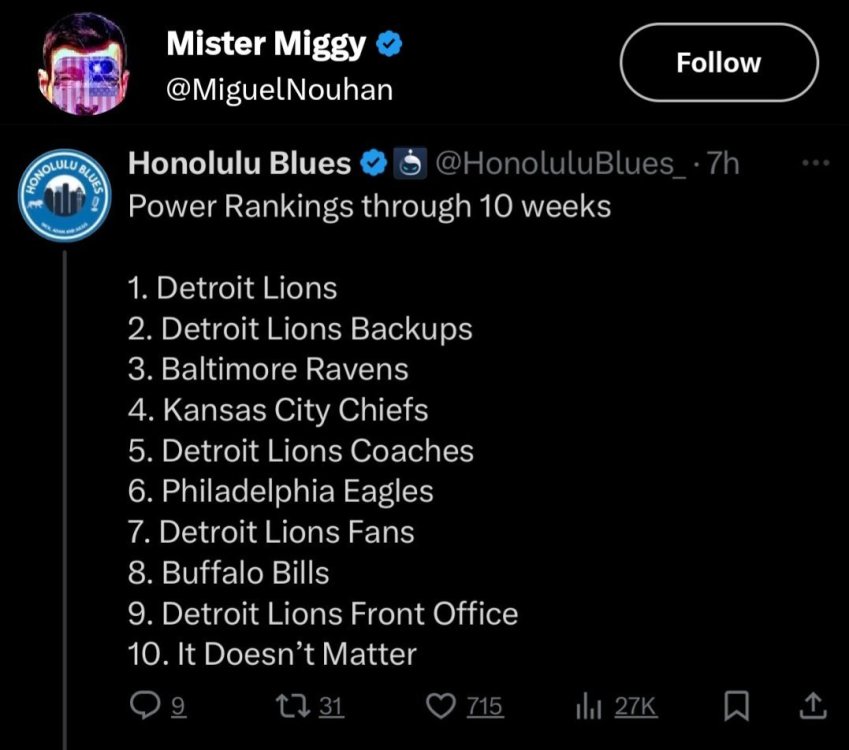
Task: Click the Honolulu Blues display name
Action: (240, 163)
